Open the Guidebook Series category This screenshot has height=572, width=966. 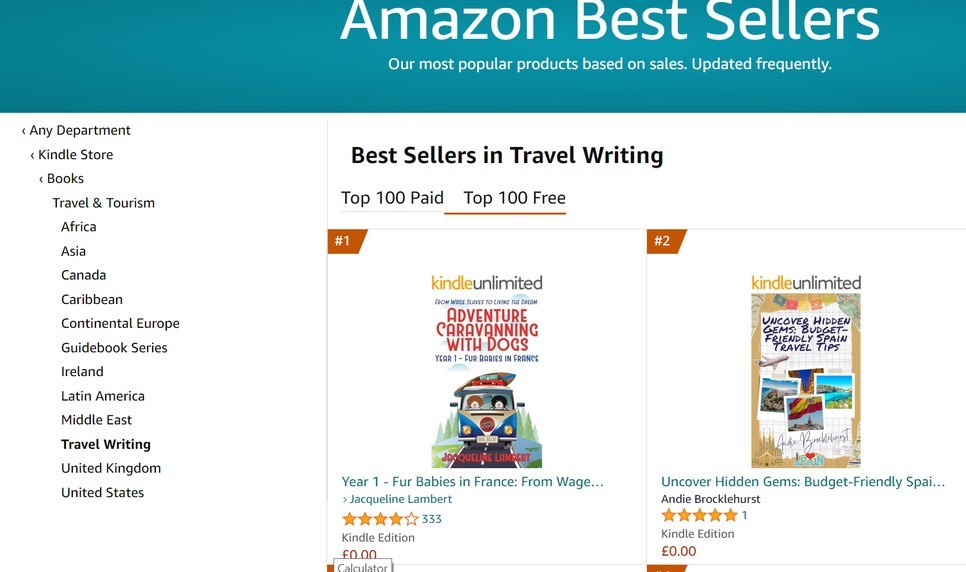[114, 347]
